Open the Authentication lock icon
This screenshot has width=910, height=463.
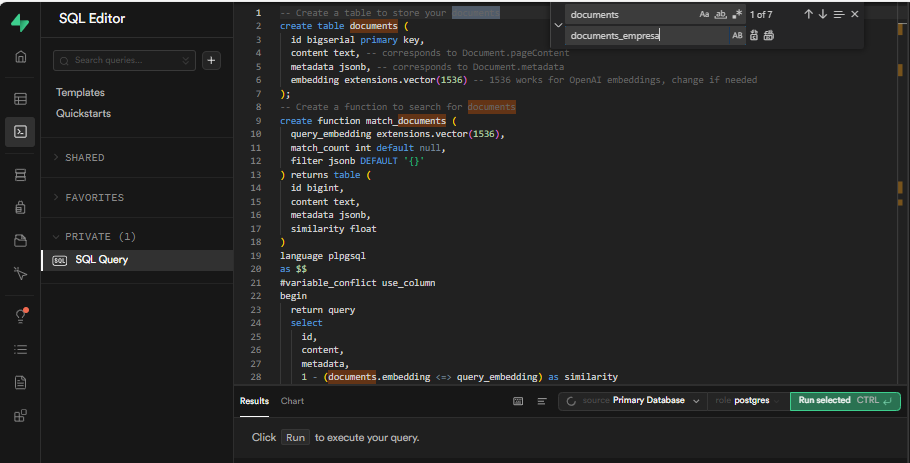coord(20,208)
